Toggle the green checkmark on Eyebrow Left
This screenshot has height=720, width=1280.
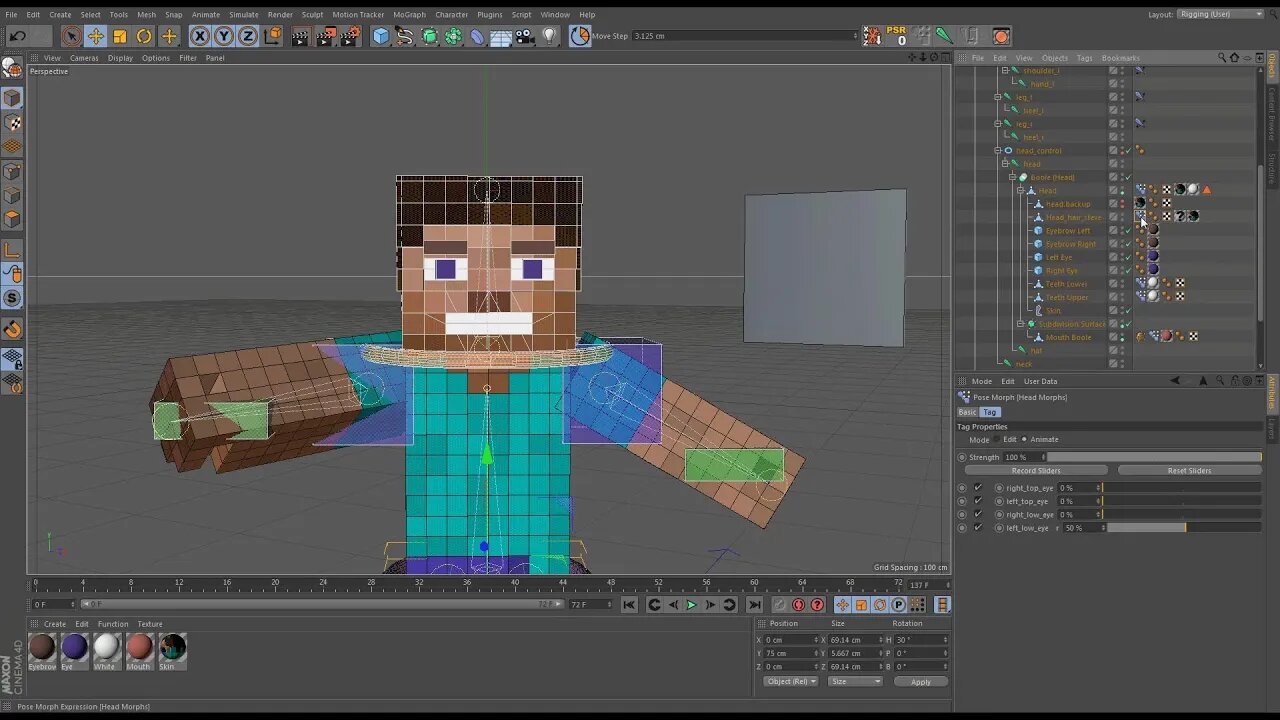click(1128, 231)
